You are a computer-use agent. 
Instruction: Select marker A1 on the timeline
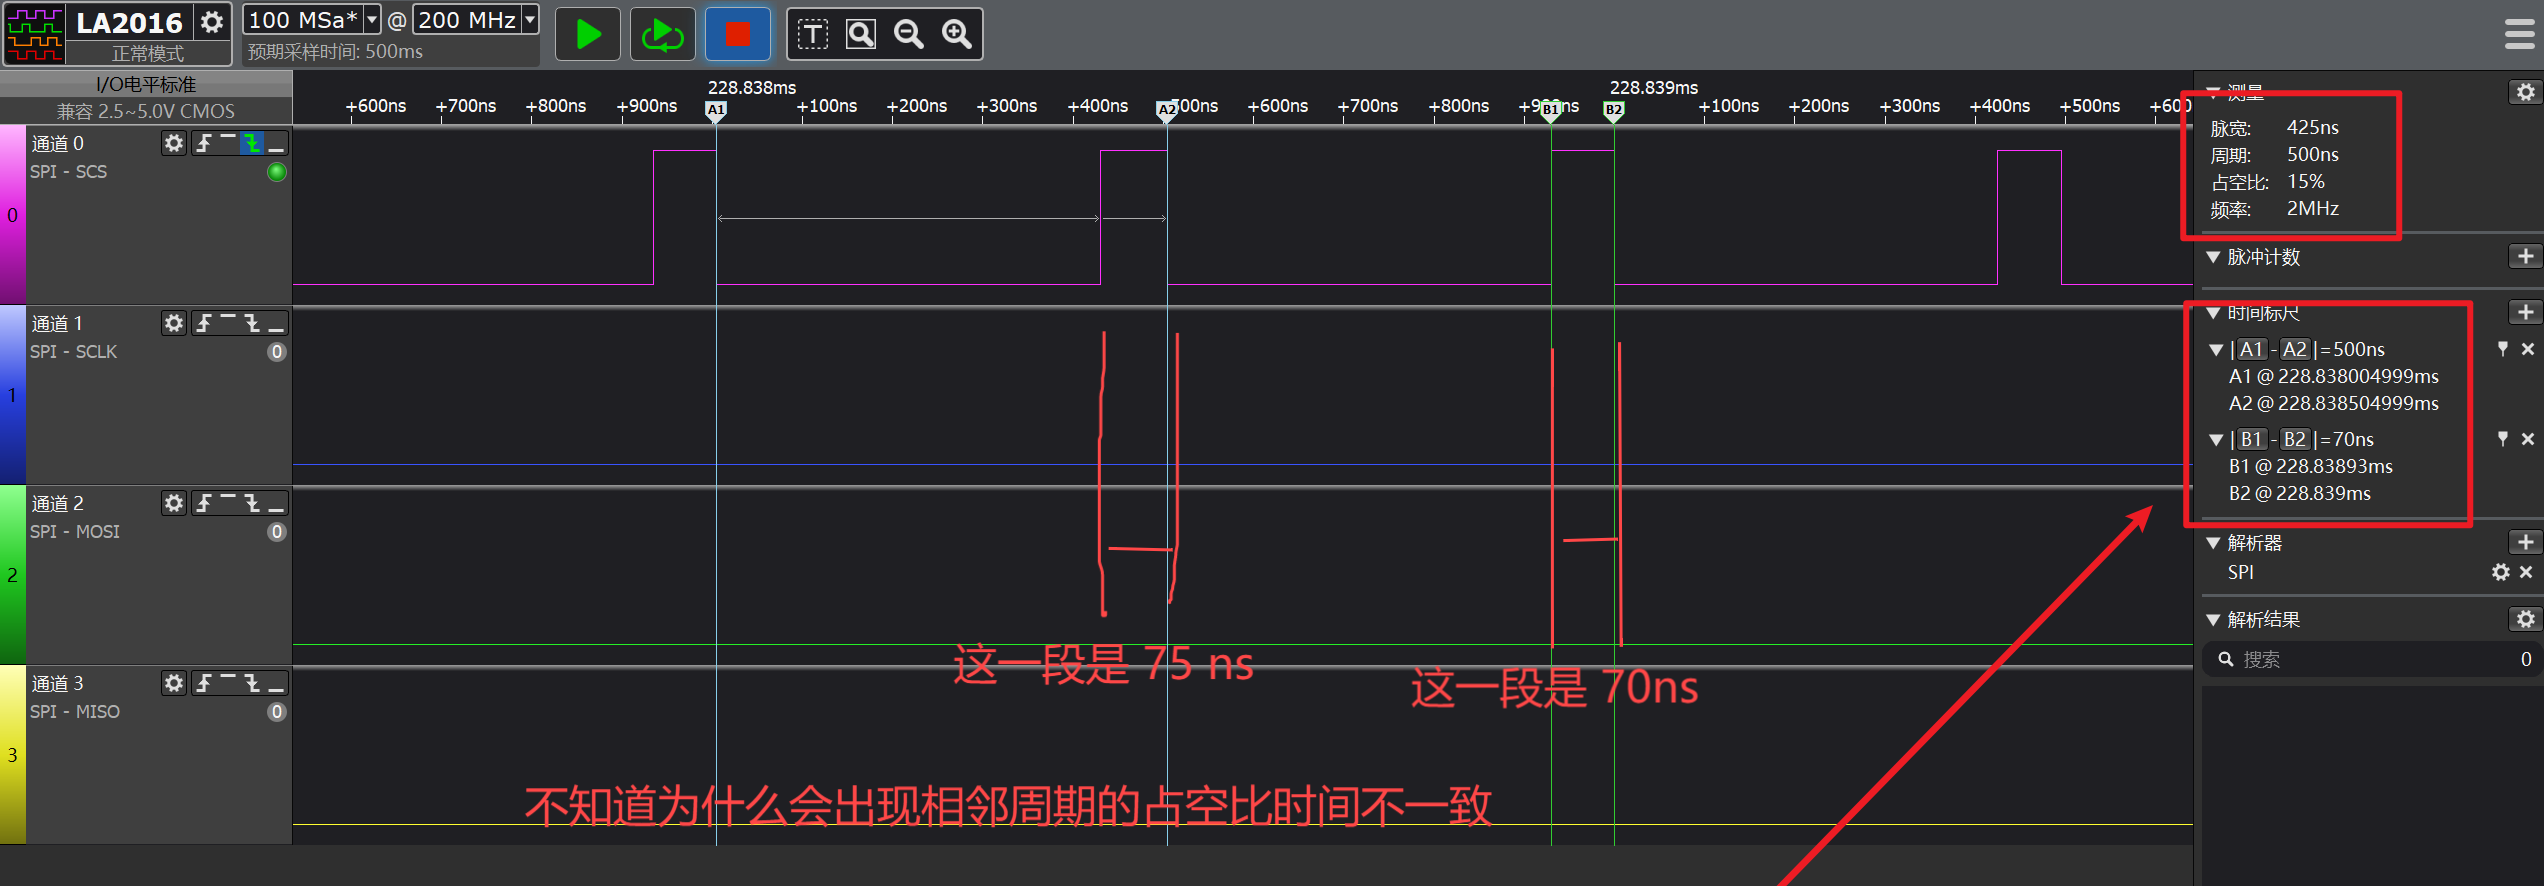click(x=716, y=111)
